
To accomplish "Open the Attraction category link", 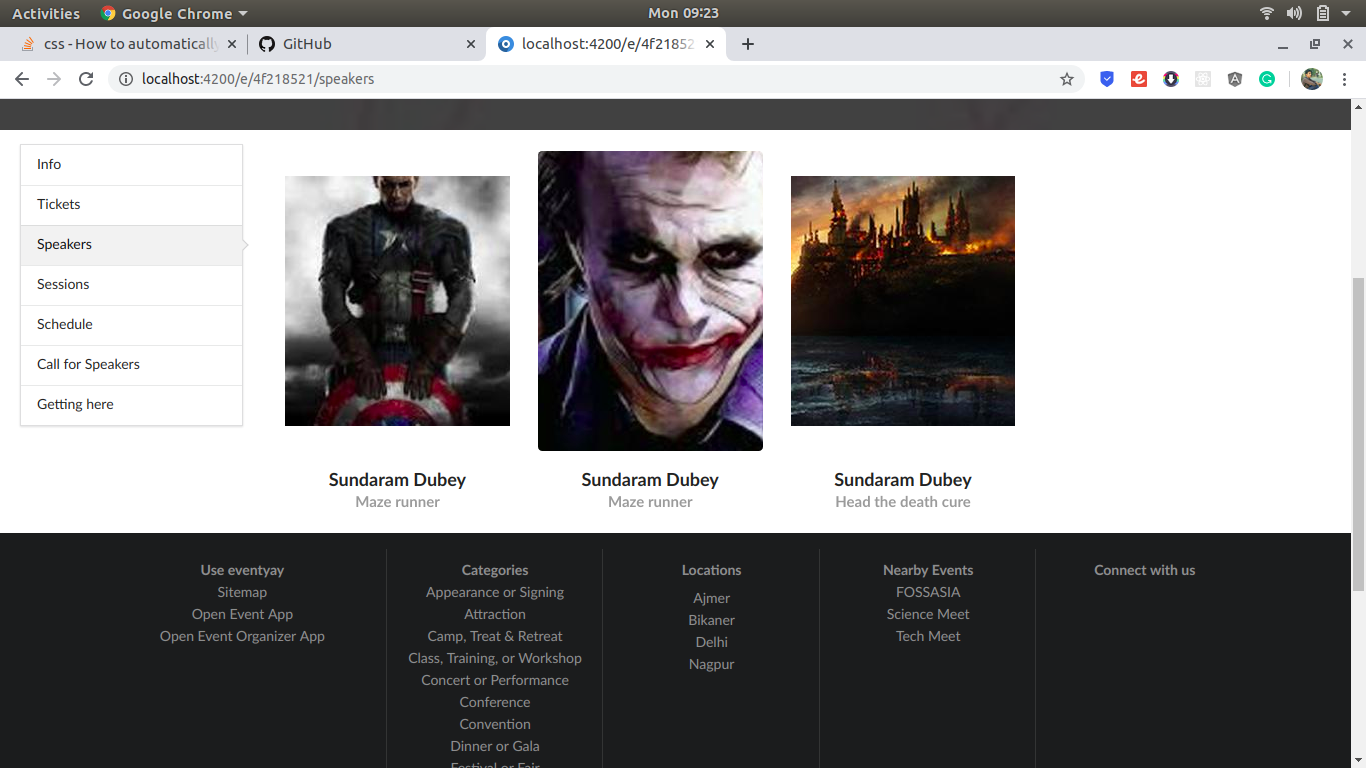I will 495,614.
